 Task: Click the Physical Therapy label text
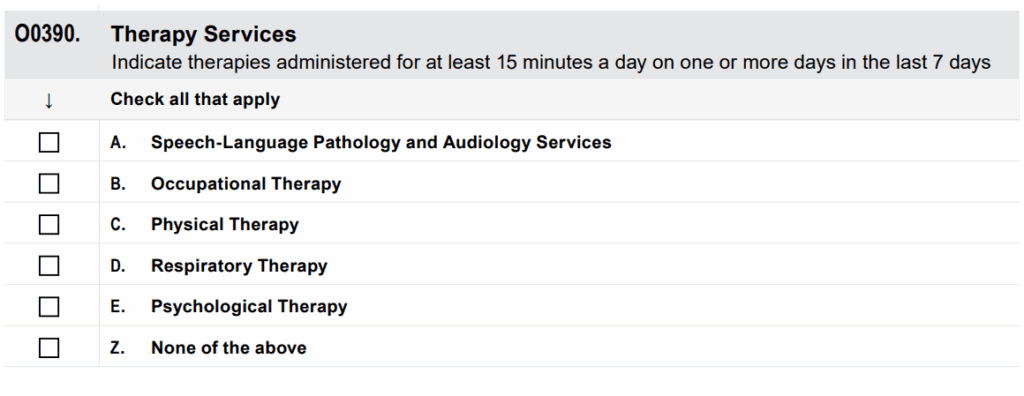pos(225,225)
